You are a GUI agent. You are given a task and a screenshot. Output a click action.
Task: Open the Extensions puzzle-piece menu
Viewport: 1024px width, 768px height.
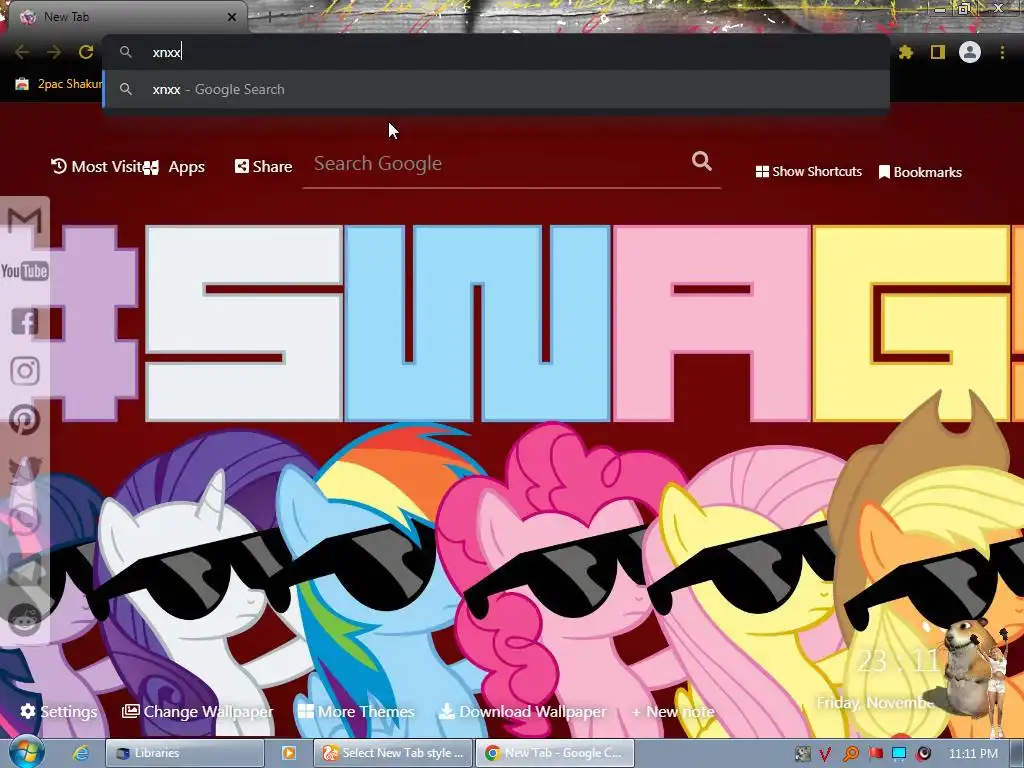click(906, 52)
